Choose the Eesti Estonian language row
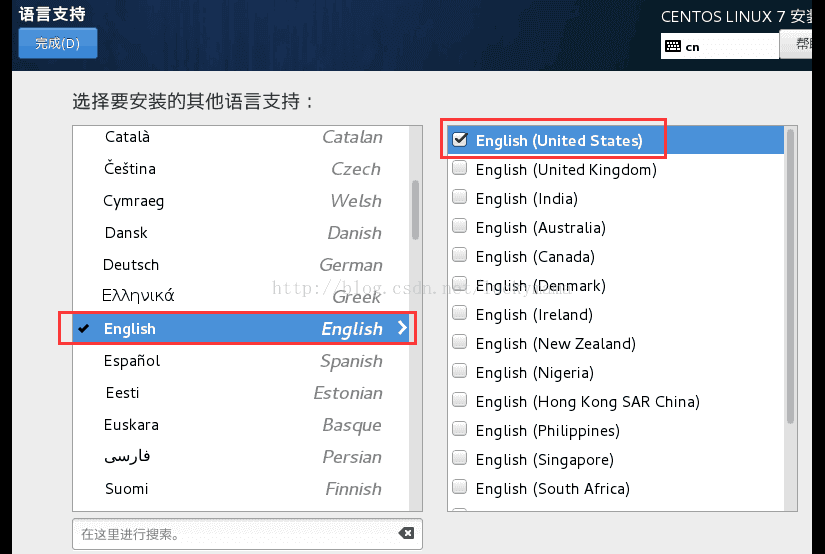Screen dimensions: 825x554 (240, 393)
